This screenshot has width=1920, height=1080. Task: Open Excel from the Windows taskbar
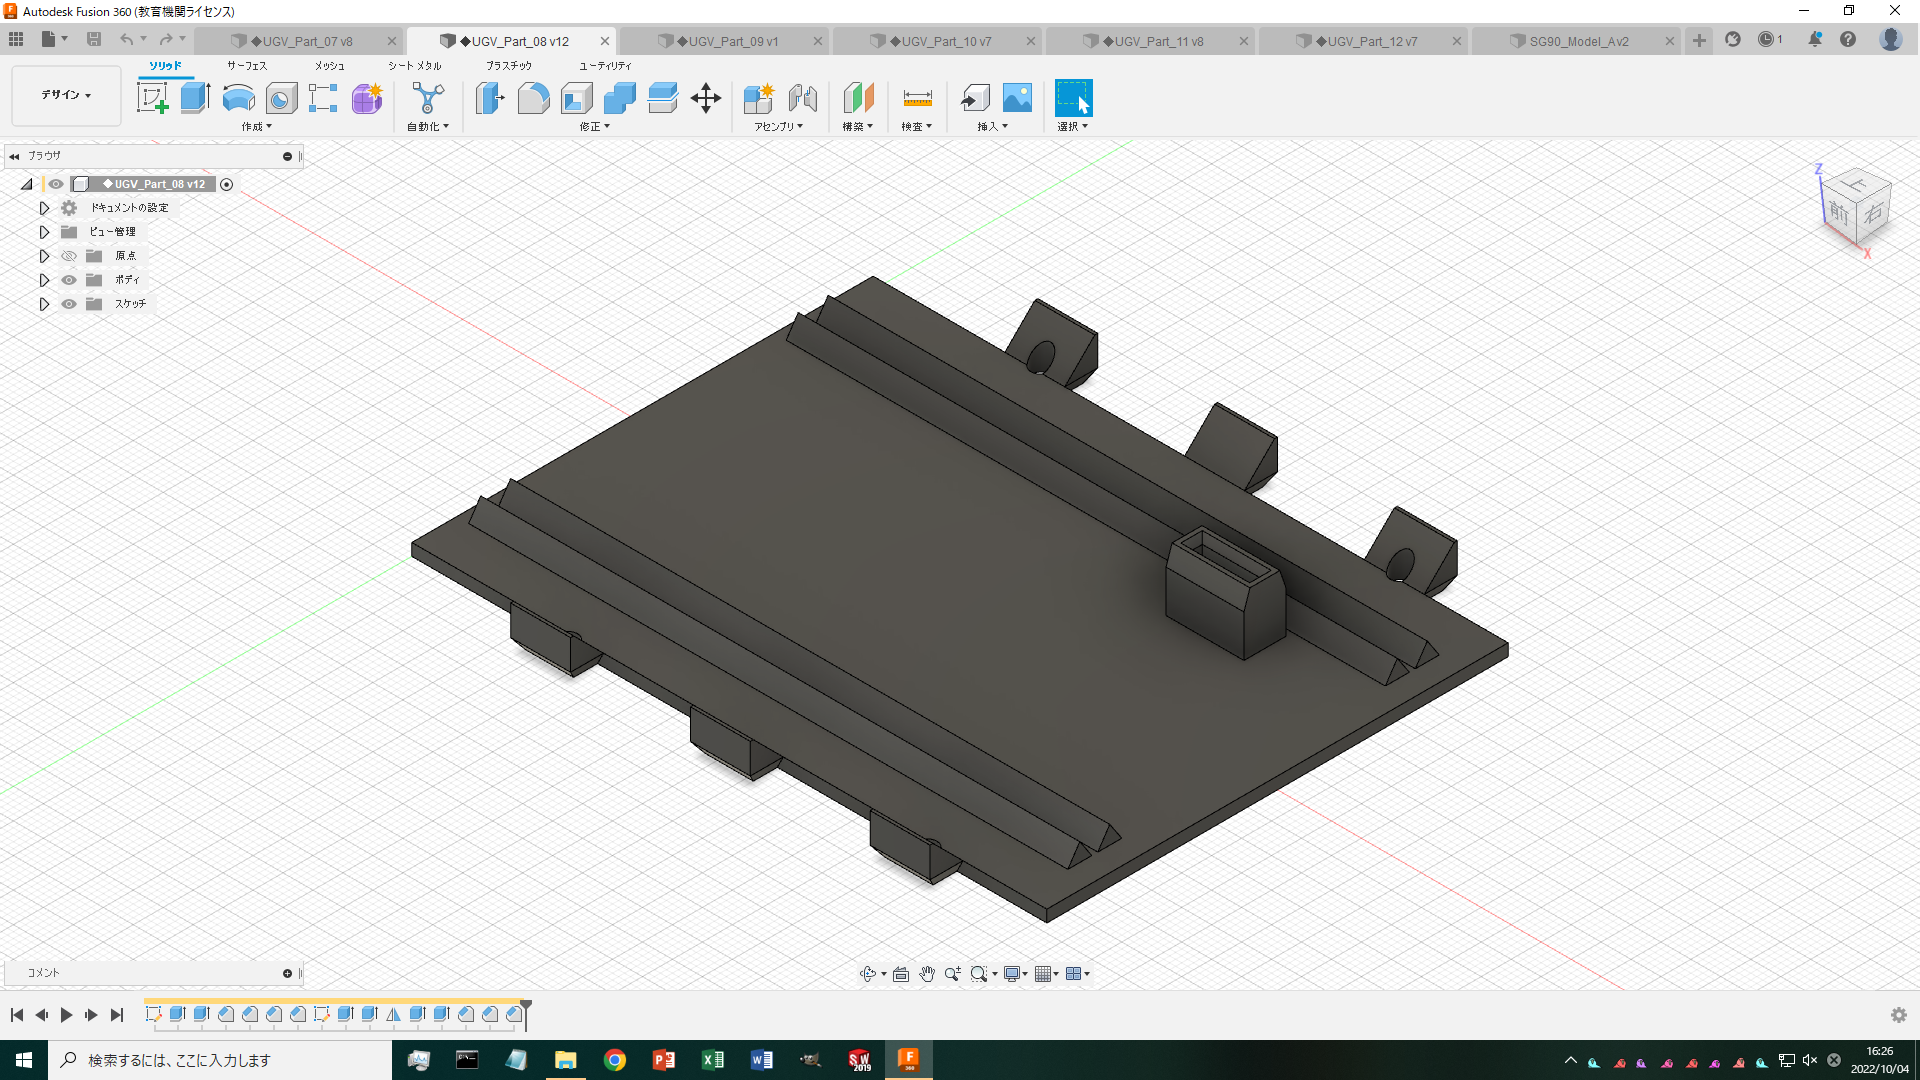[713, 1060]
